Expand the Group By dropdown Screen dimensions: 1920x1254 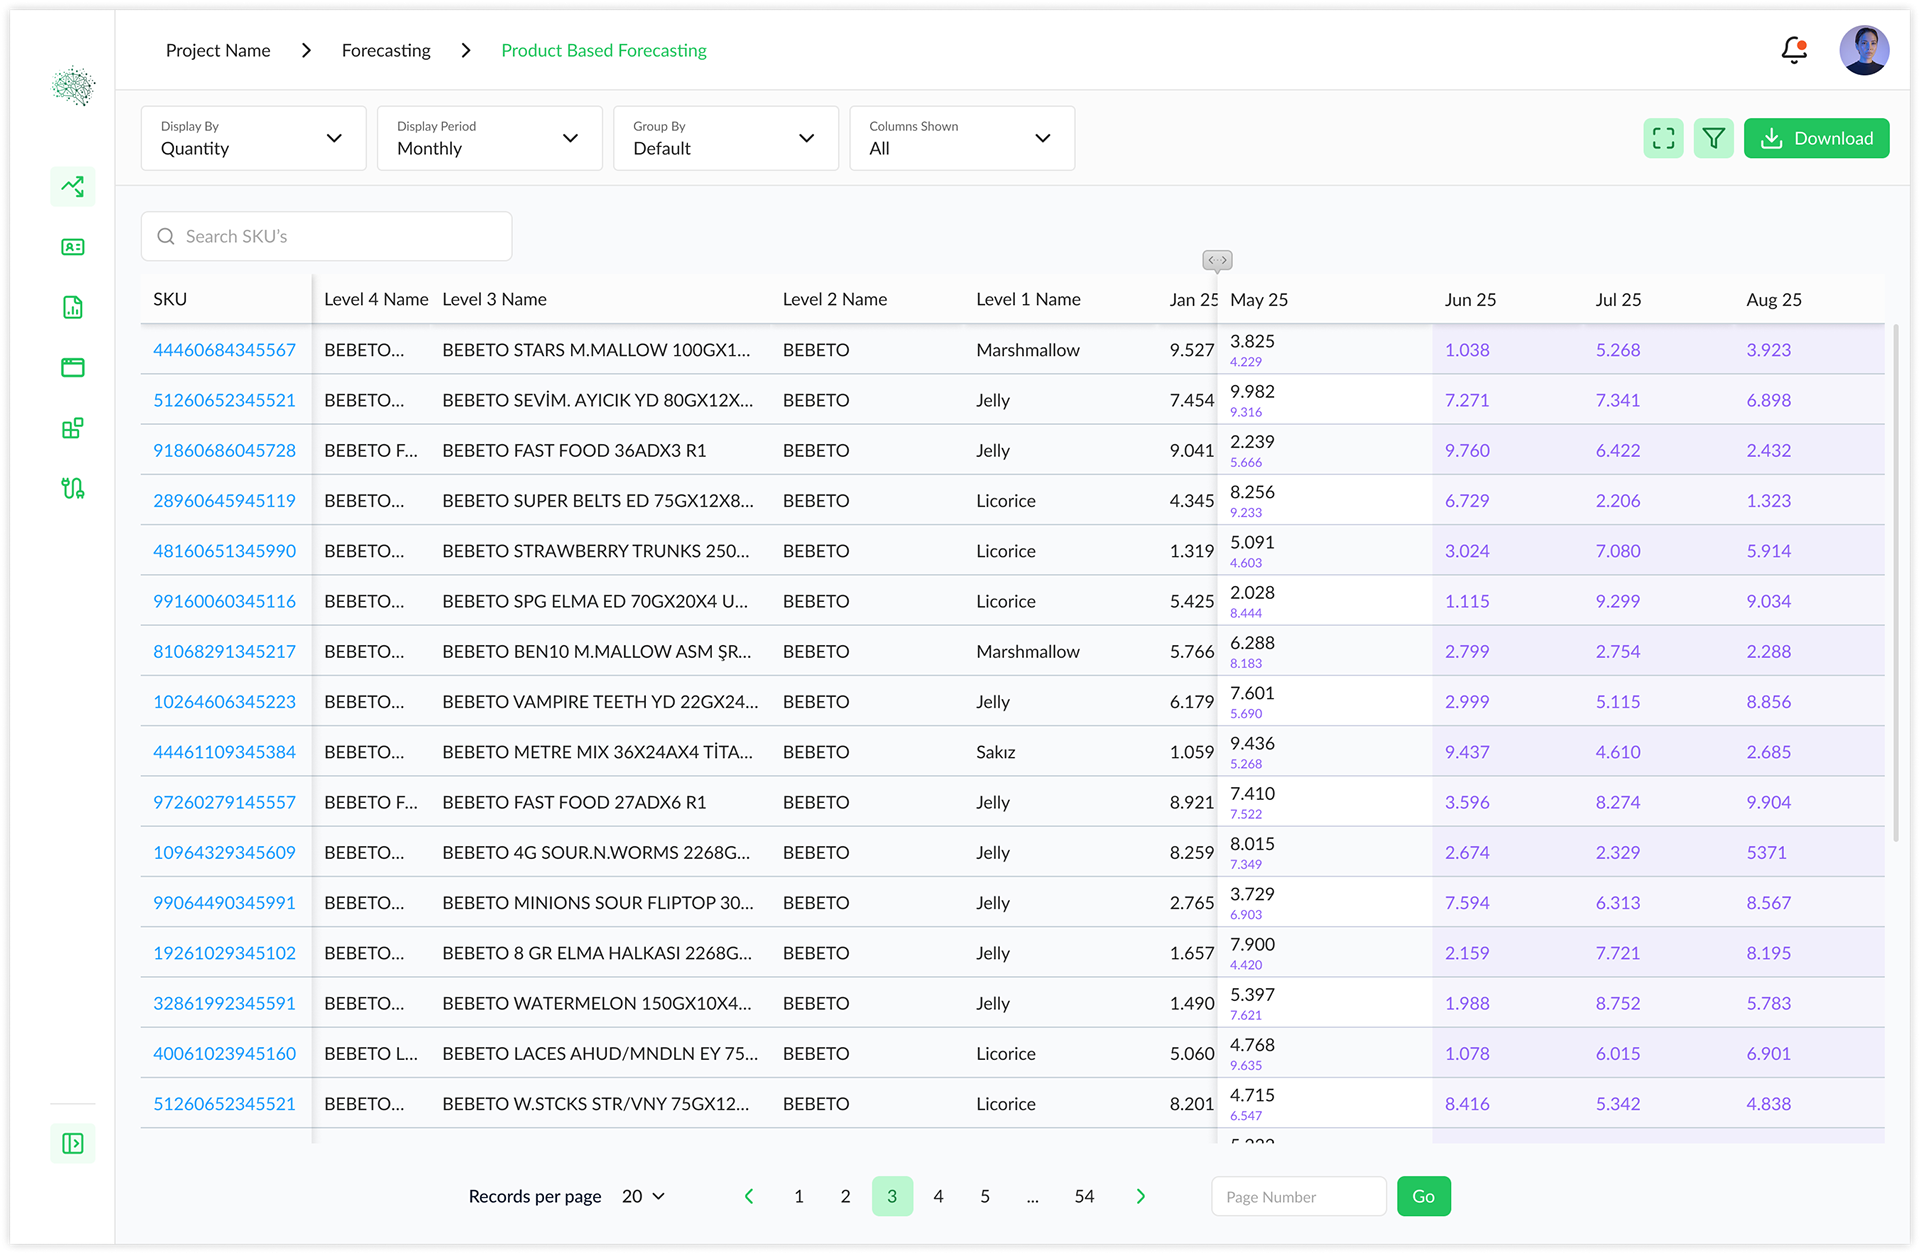[x=725, y=138]
